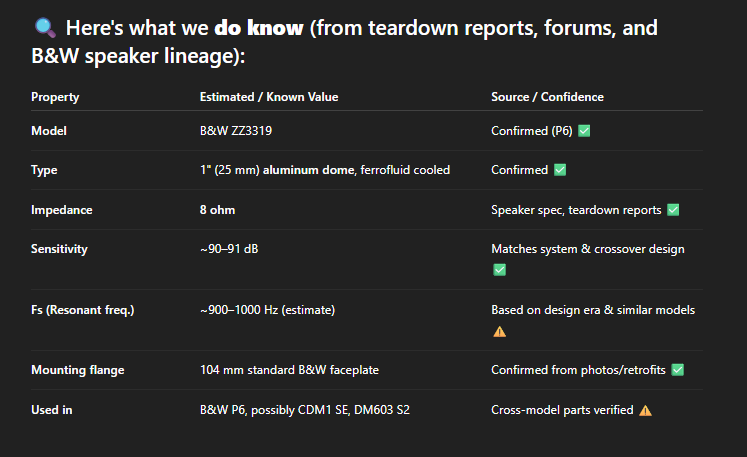Screen dimensions: 747x457
Task: Click green checkmark beside Confirmed (P6)
Action: (x=584, y=131)
